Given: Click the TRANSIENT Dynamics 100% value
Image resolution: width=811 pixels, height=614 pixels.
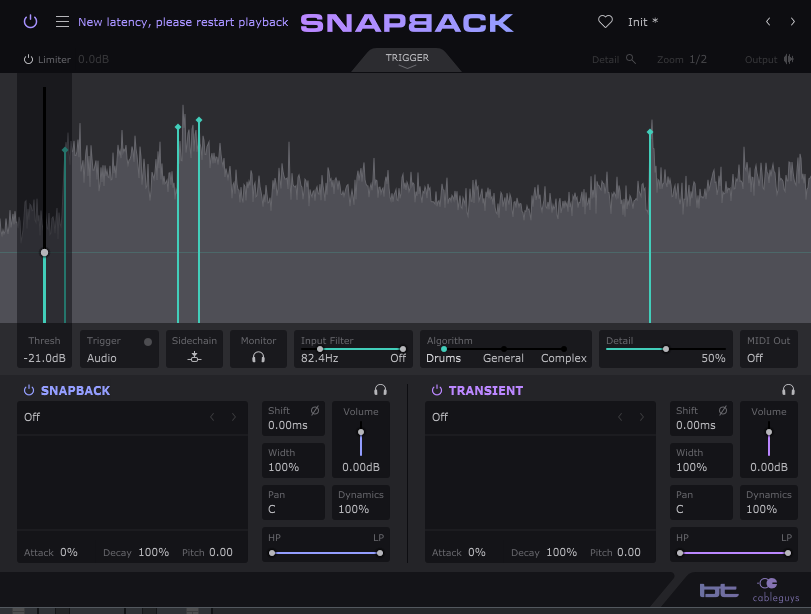Looking at the screenshot, I should (x=761, y=509).
